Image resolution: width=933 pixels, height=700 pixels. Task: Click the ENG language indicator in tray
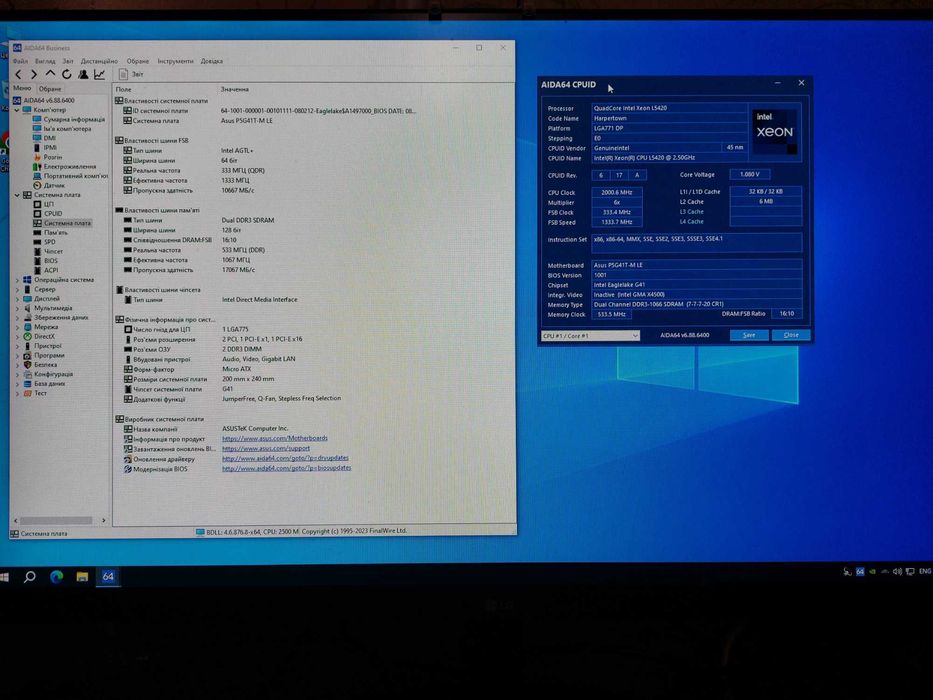[x=925, y=571]
